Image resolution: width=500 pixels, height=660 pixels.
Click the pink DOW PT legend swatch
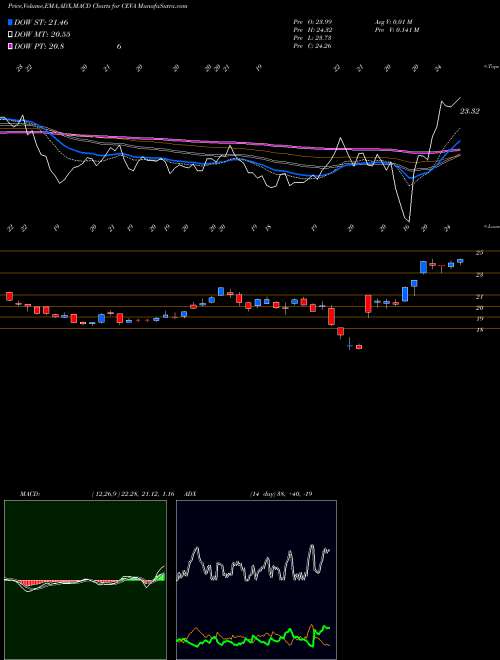(x=11, y=46)
